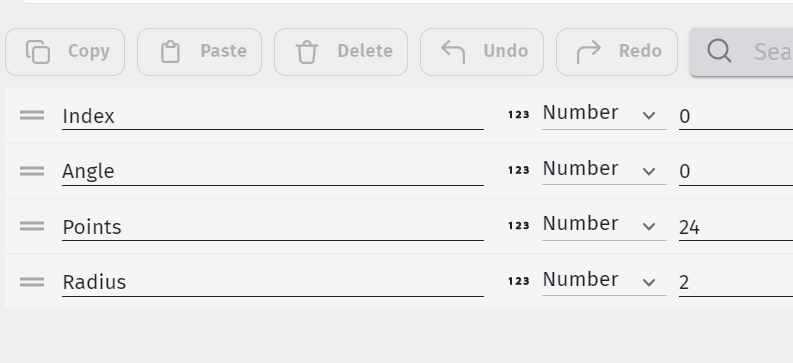Edit the Angle variable name field

pos(273,172)
